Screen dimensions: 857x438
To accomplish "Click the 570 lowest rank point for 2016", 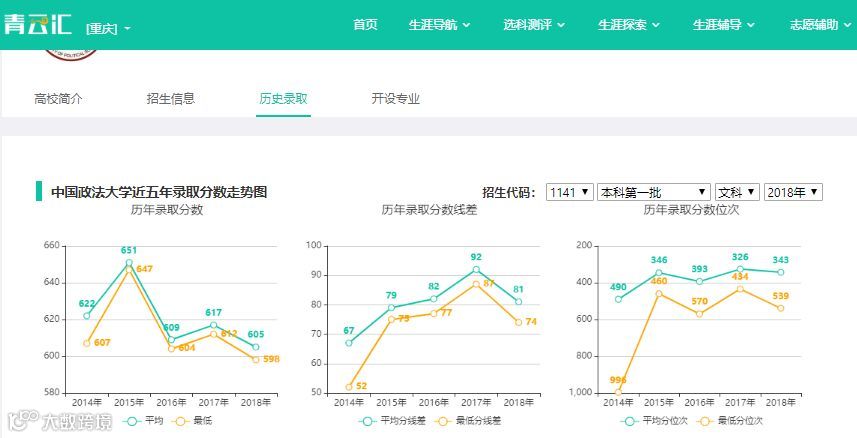I will click(x=700, y=314).
